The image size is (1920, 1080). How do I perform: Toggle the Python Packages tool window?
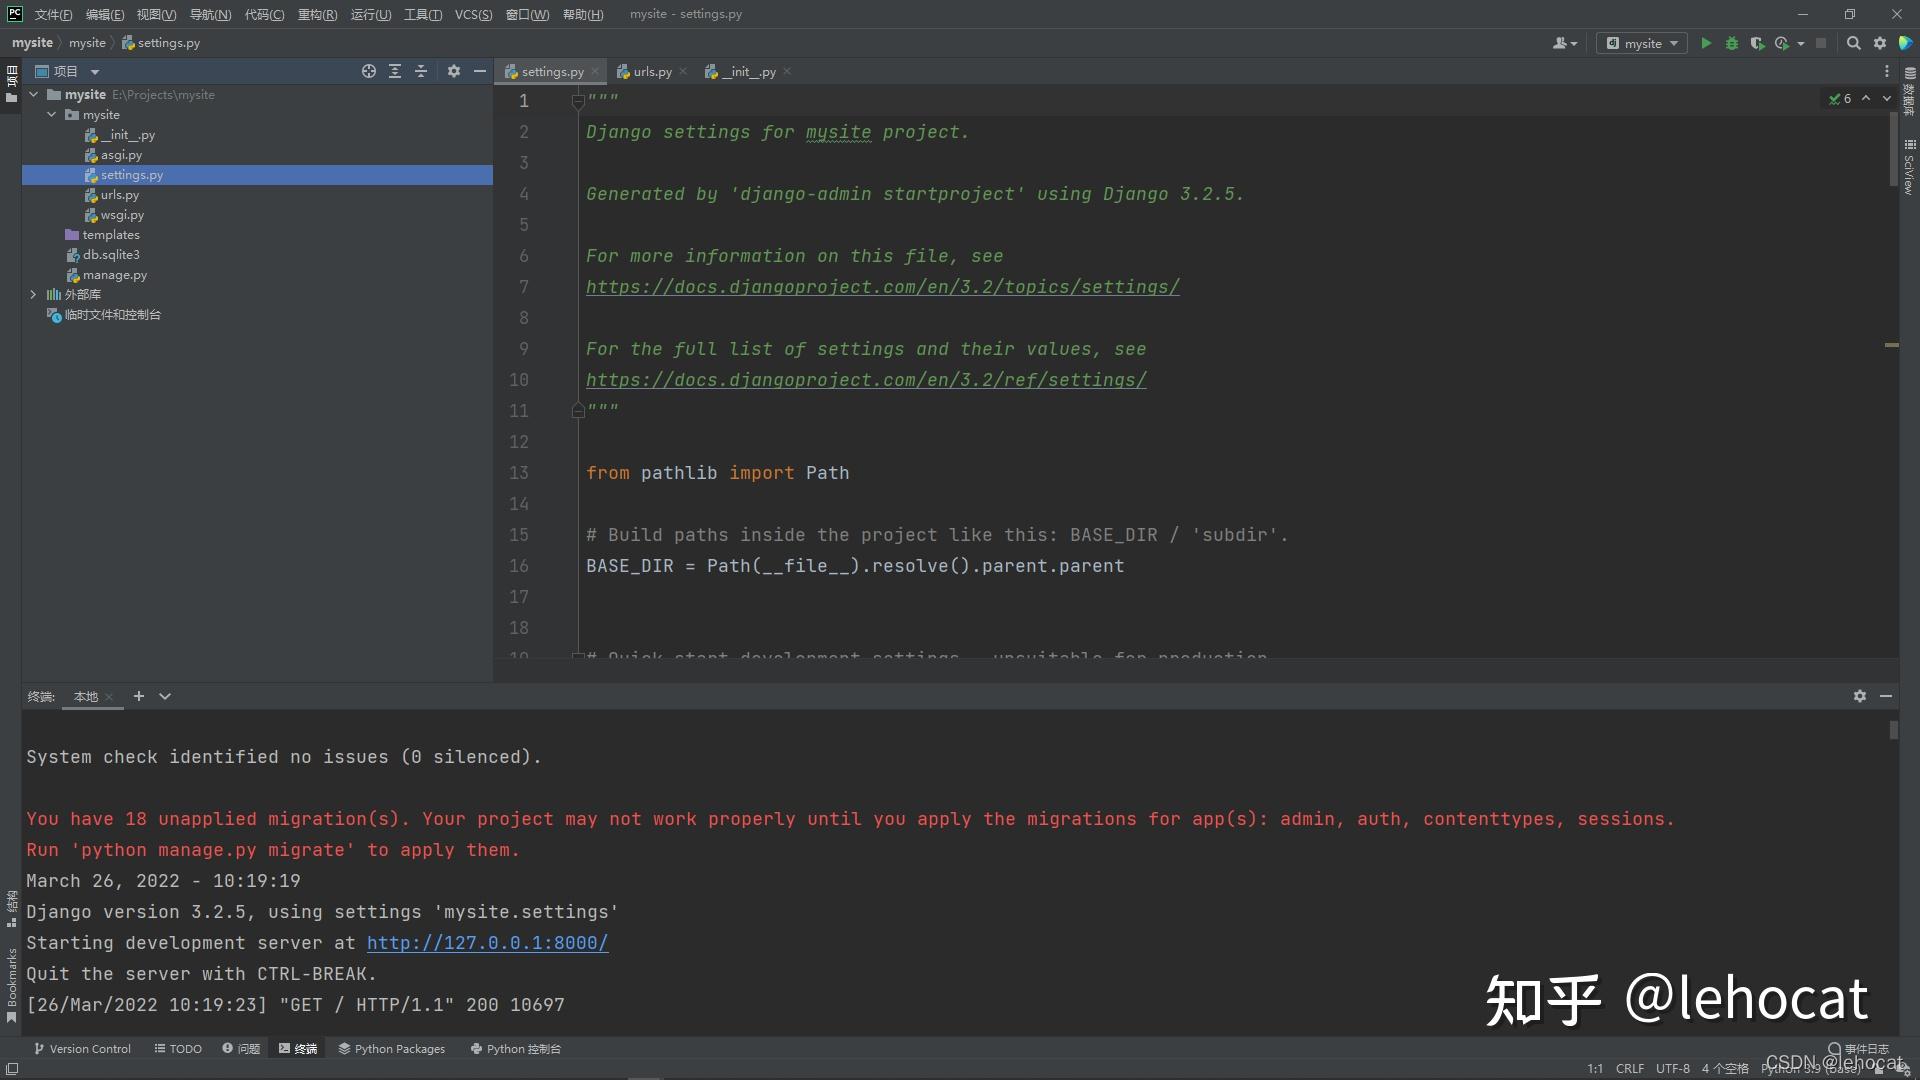pyautogui.click(x=391, y=1049)
